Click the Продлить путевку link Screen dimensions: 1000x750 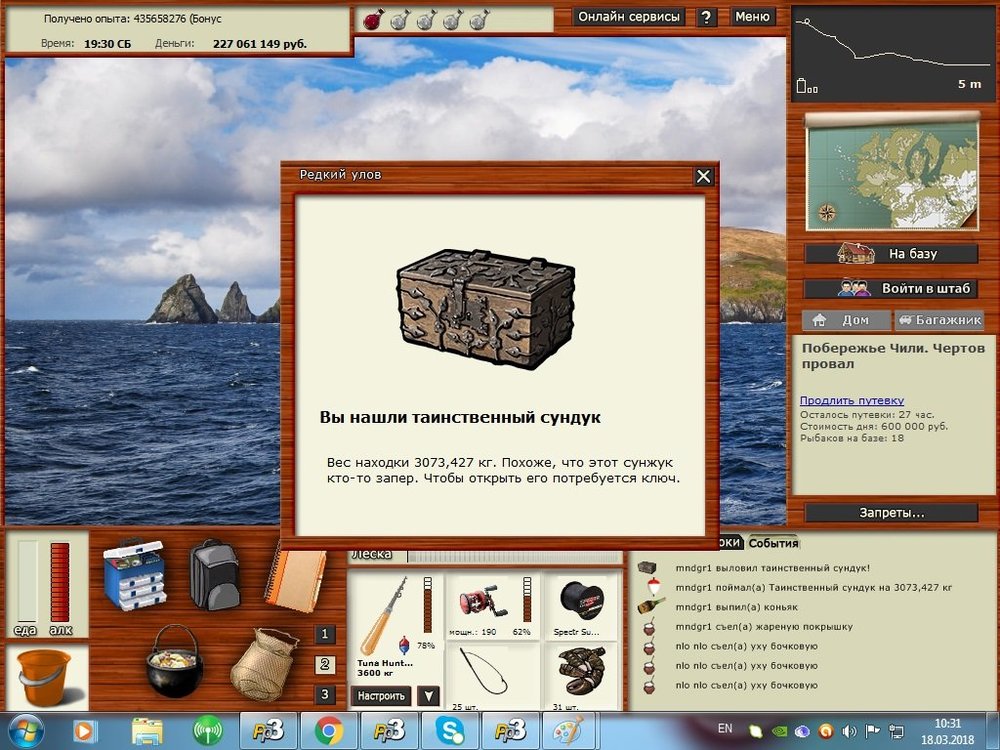(x=851, y=401)
